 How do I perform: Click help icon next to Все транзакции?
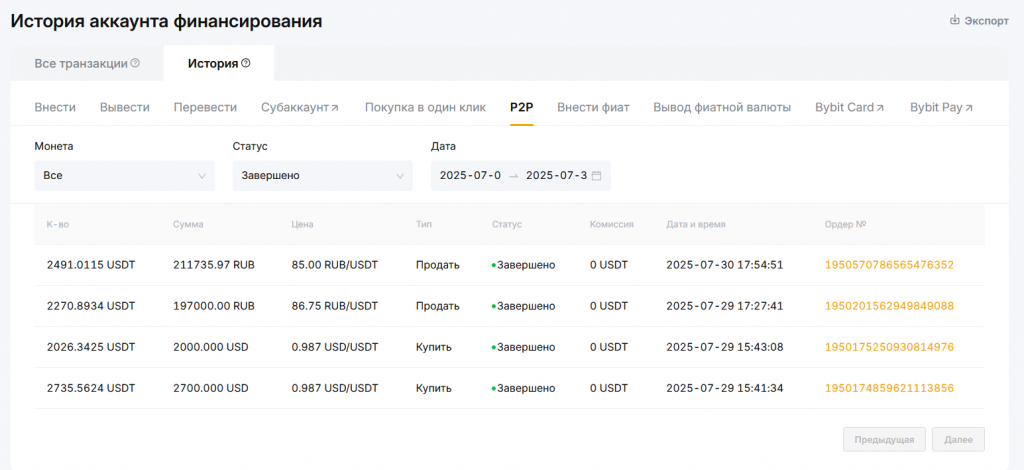[x=135, y=64]
